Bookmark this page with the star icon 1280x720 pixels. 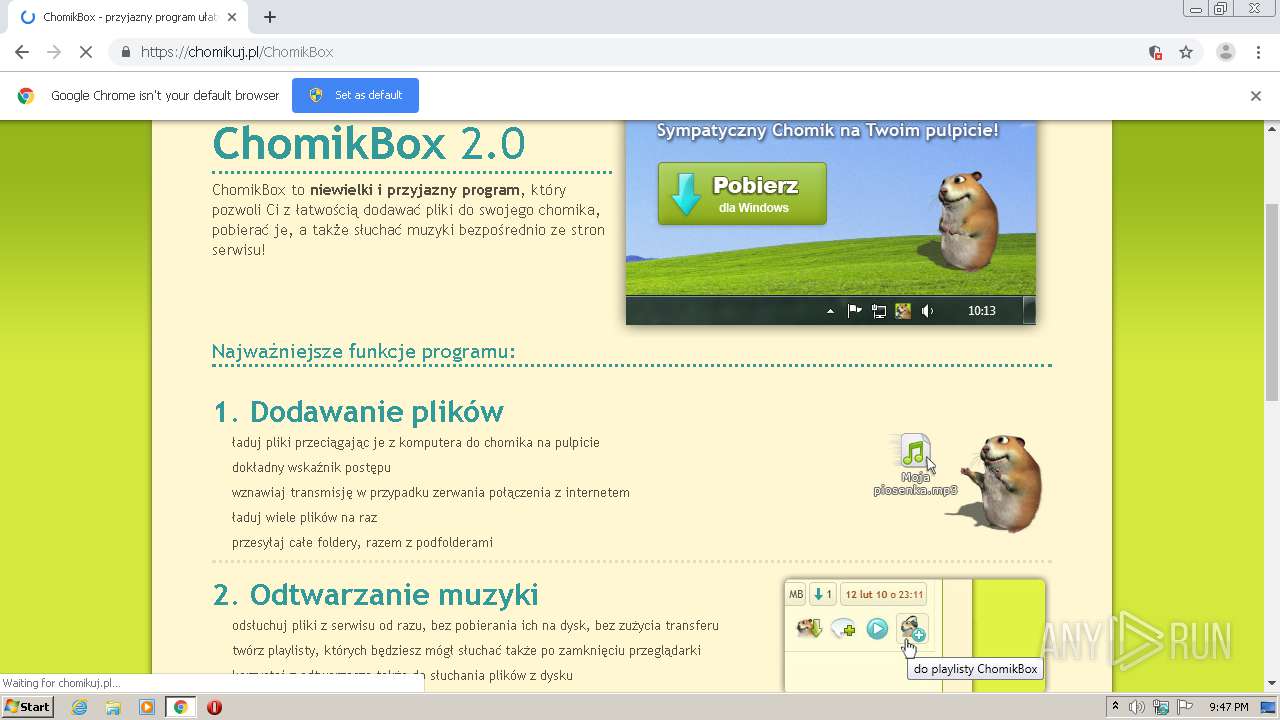1186,52
